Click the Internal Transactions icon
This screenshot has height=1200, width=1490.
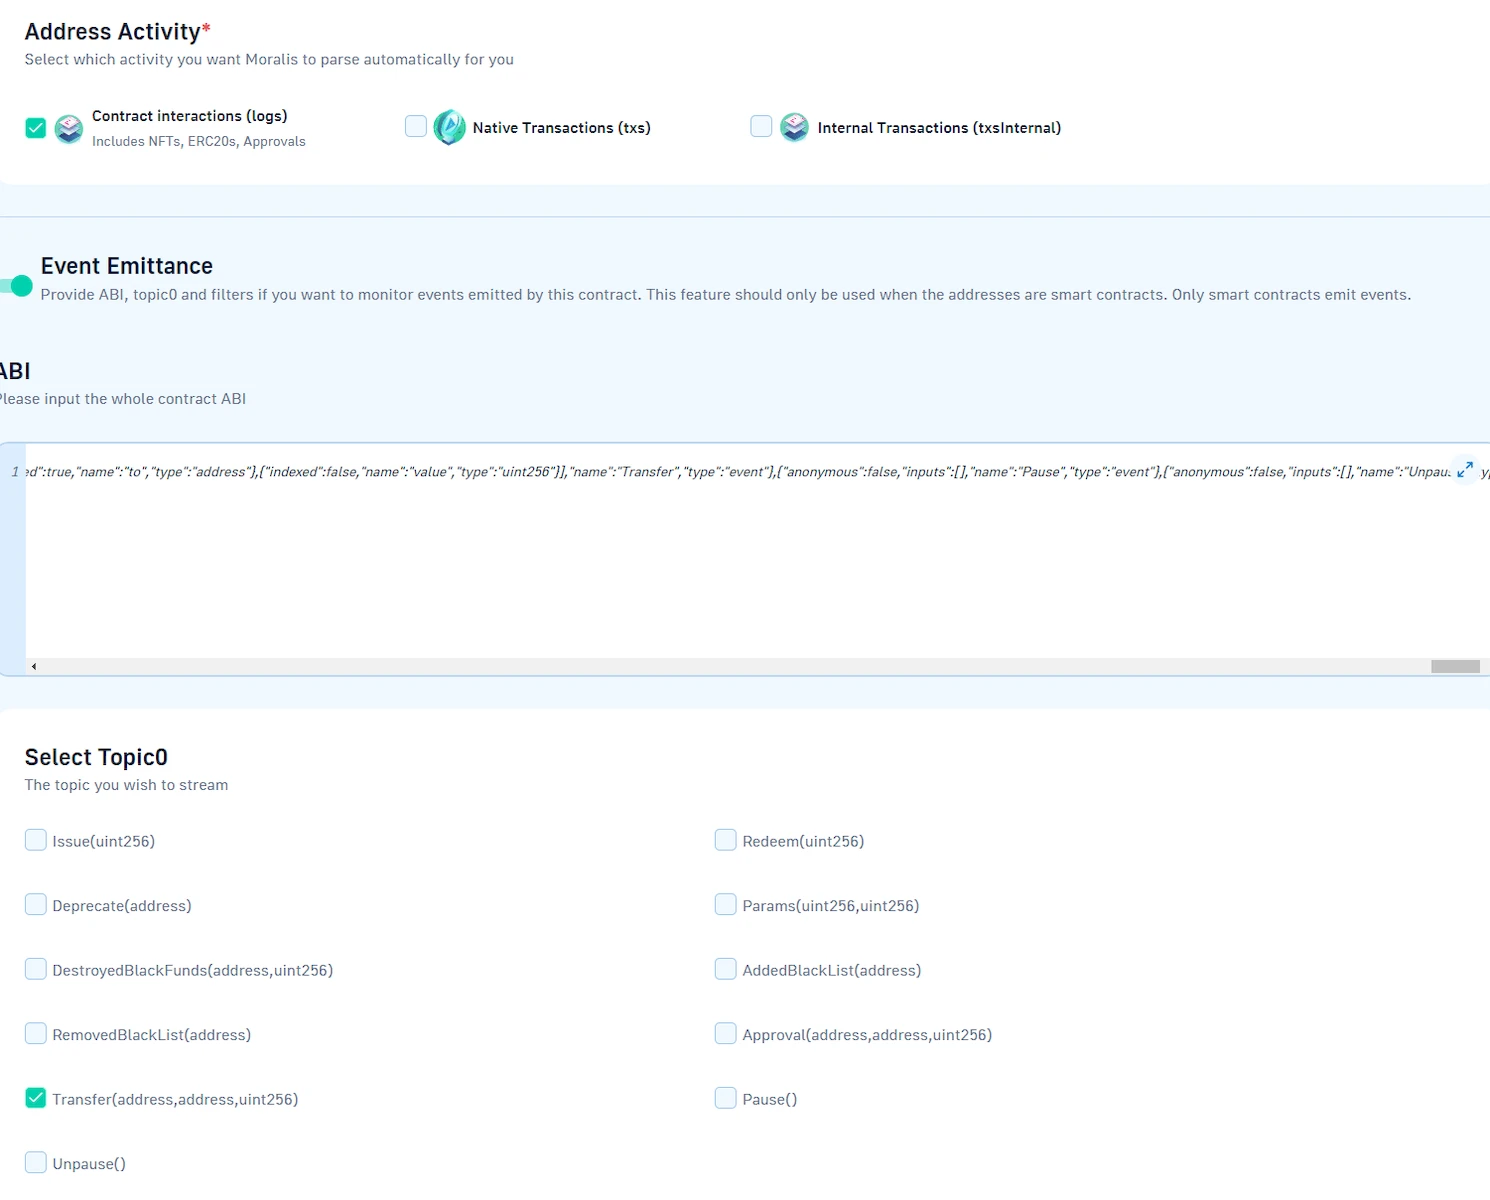tap(794, 127)
